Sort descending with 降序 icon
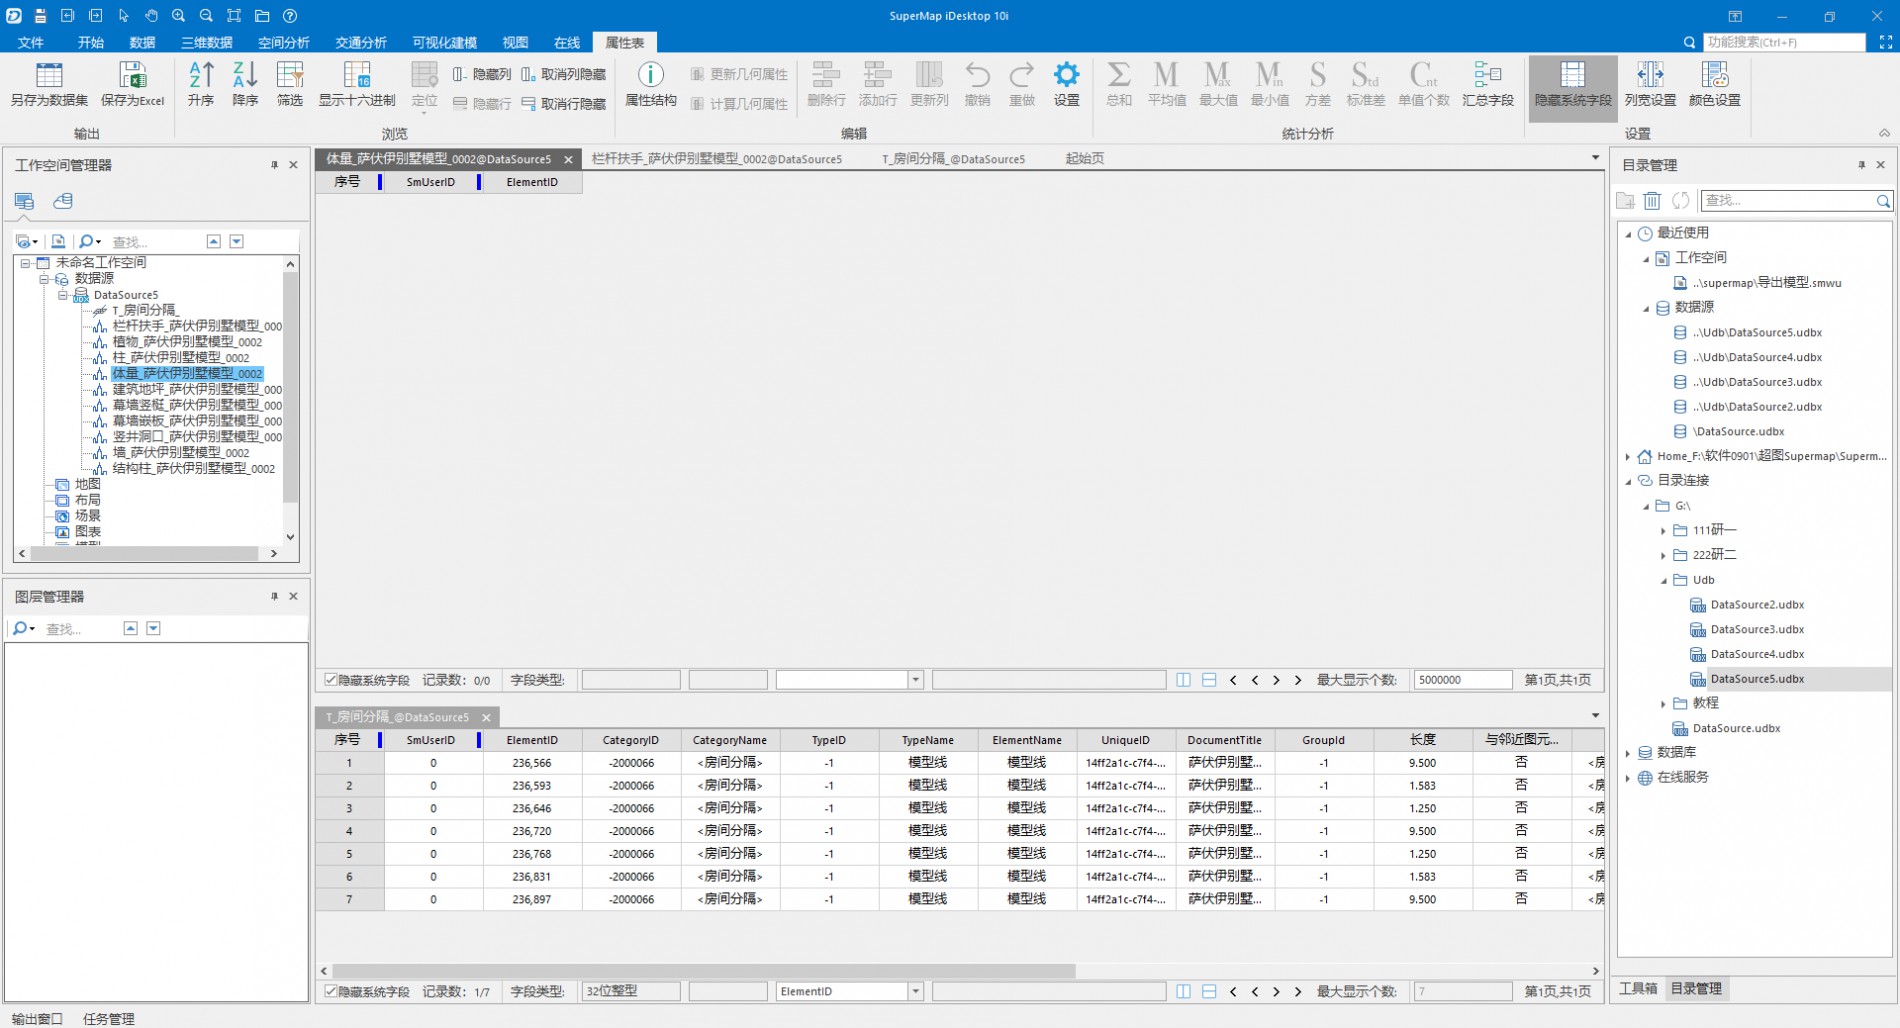The height and width of the screenshot is (1028, 1900). click(x=245, y=84)
